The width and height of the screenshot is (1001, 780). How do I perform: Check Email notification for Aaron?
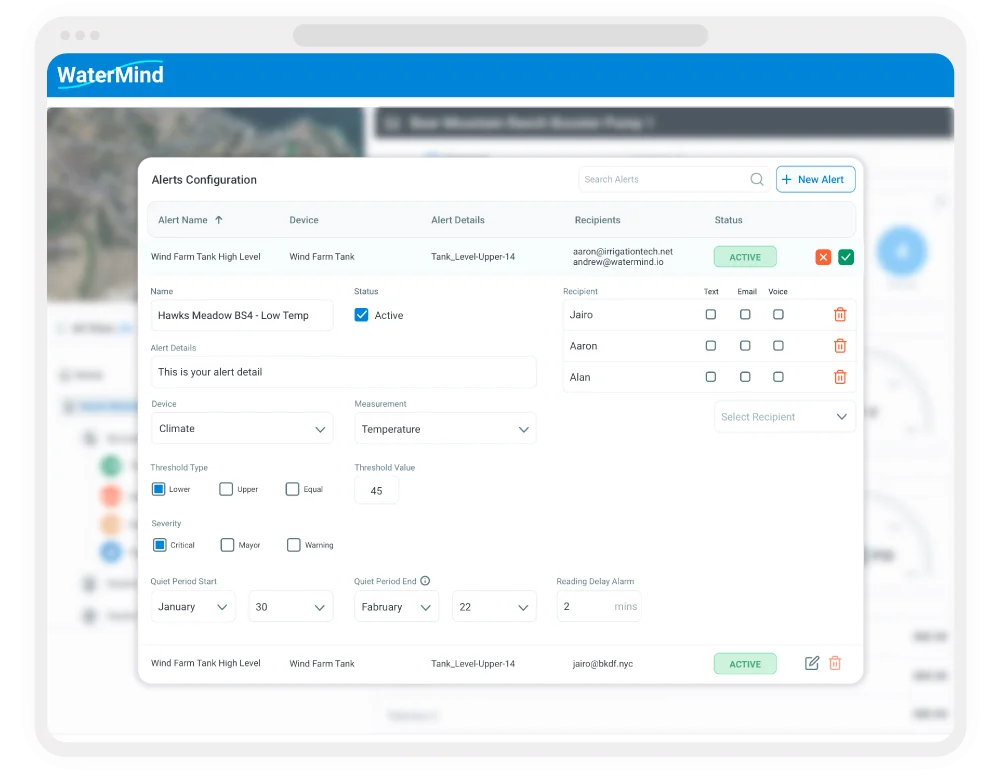point(745,345)
